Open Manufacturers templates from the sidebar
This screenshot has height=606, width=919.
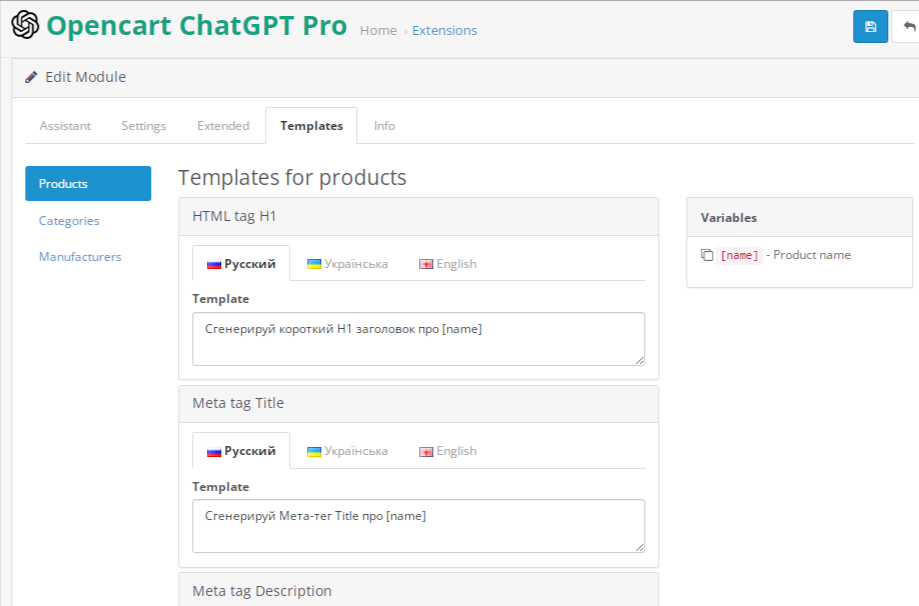click(x=80, y=256)
